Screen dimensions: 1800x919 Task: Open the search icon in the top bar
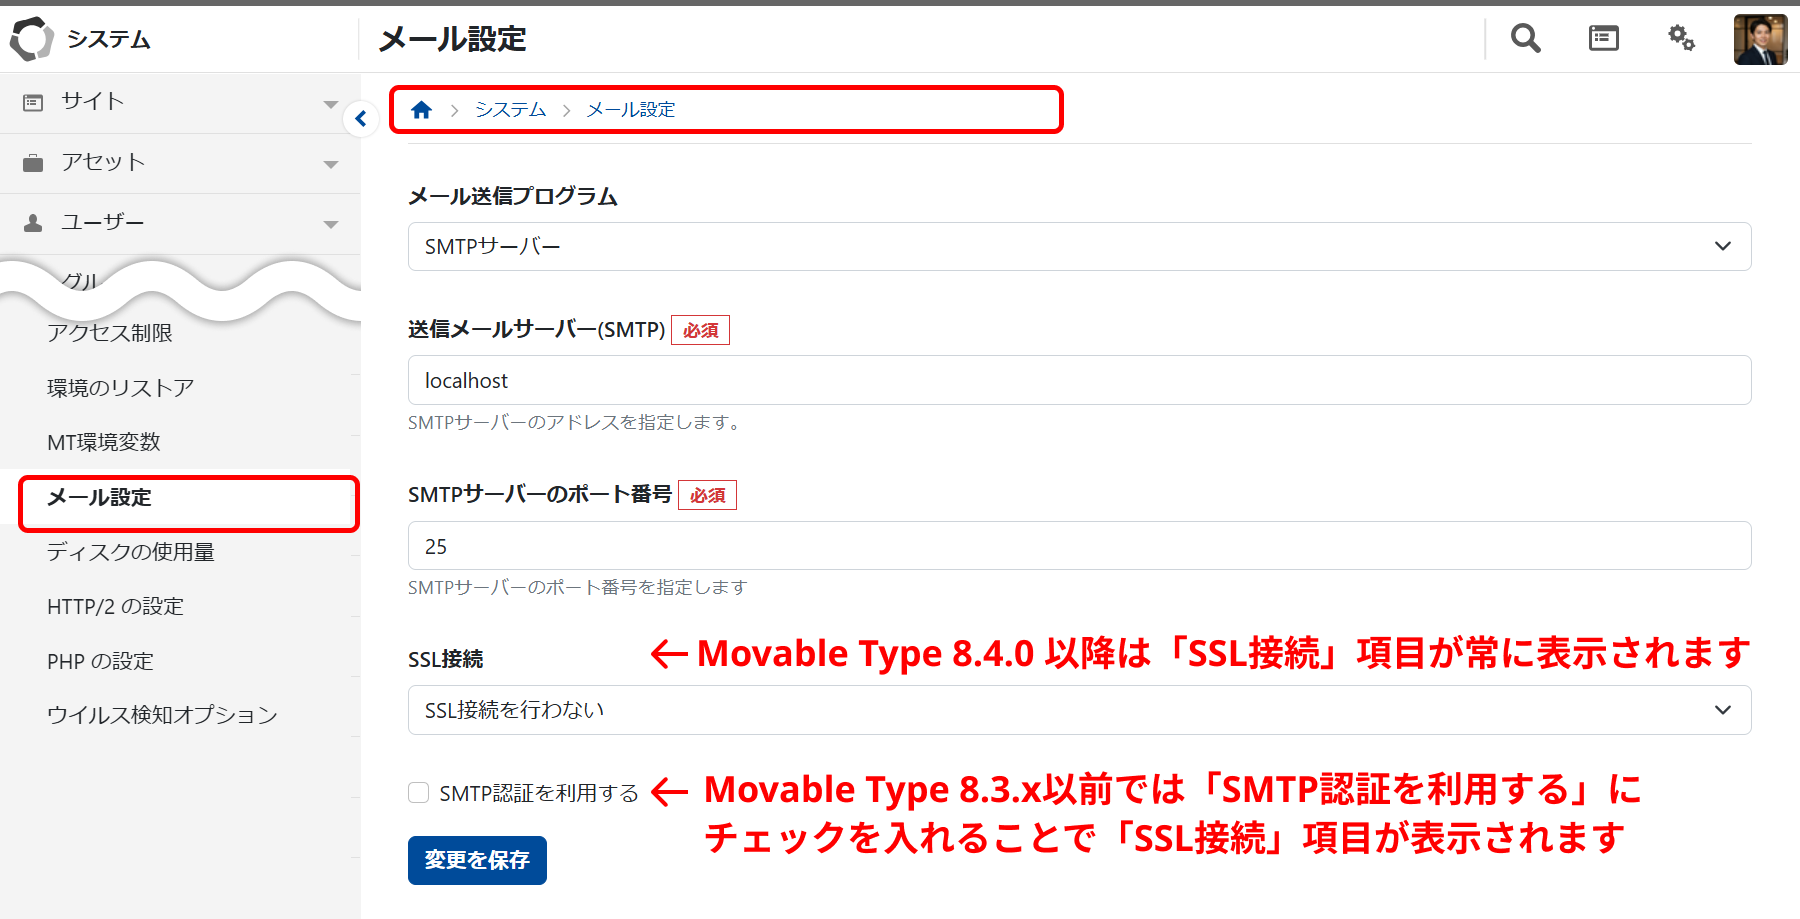[x=1524, y=38]
